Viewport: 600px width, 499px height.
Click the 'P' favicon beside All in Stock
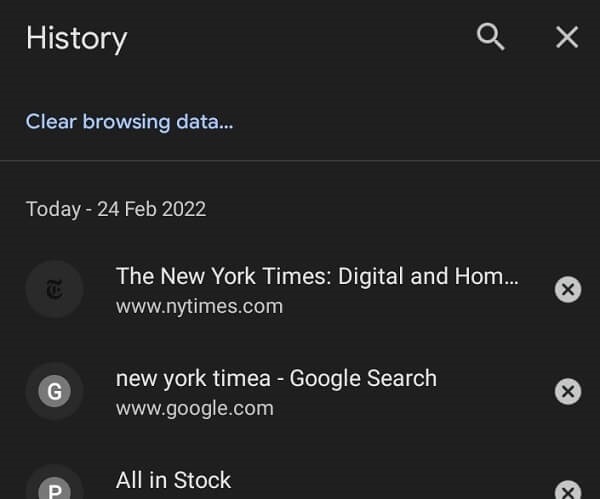(54, 489)
